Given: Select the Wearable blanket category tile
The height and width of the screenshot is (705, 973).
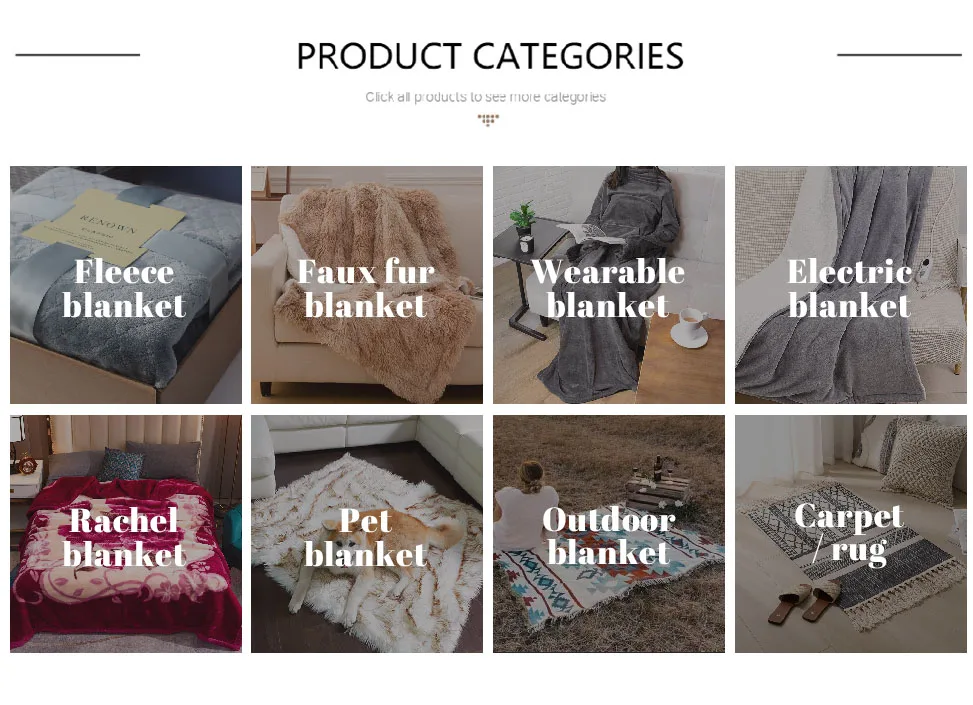Looking at the screenshot, I should coord(609,285).
